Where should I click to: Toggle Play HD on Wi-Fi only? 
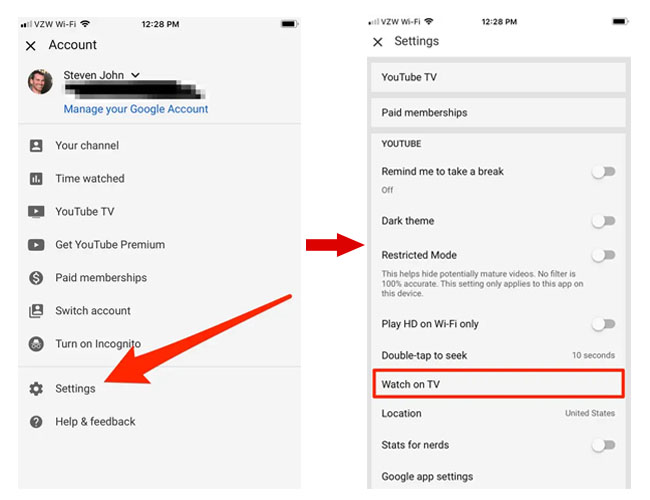pos(602,324)
